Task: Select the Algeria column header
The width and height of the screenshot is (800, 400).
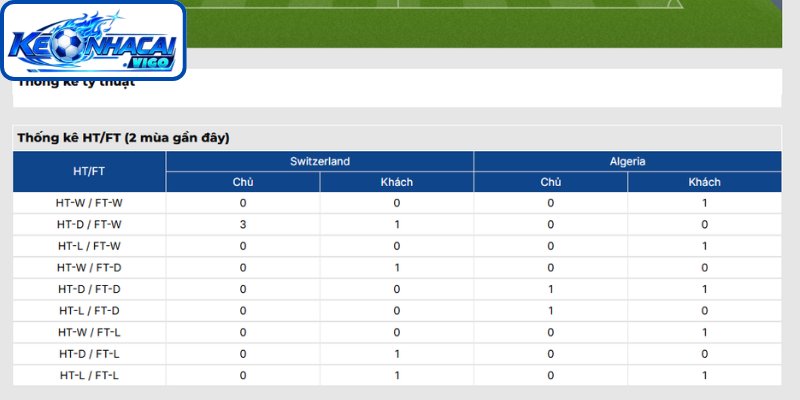Action: tap(628, 161)
